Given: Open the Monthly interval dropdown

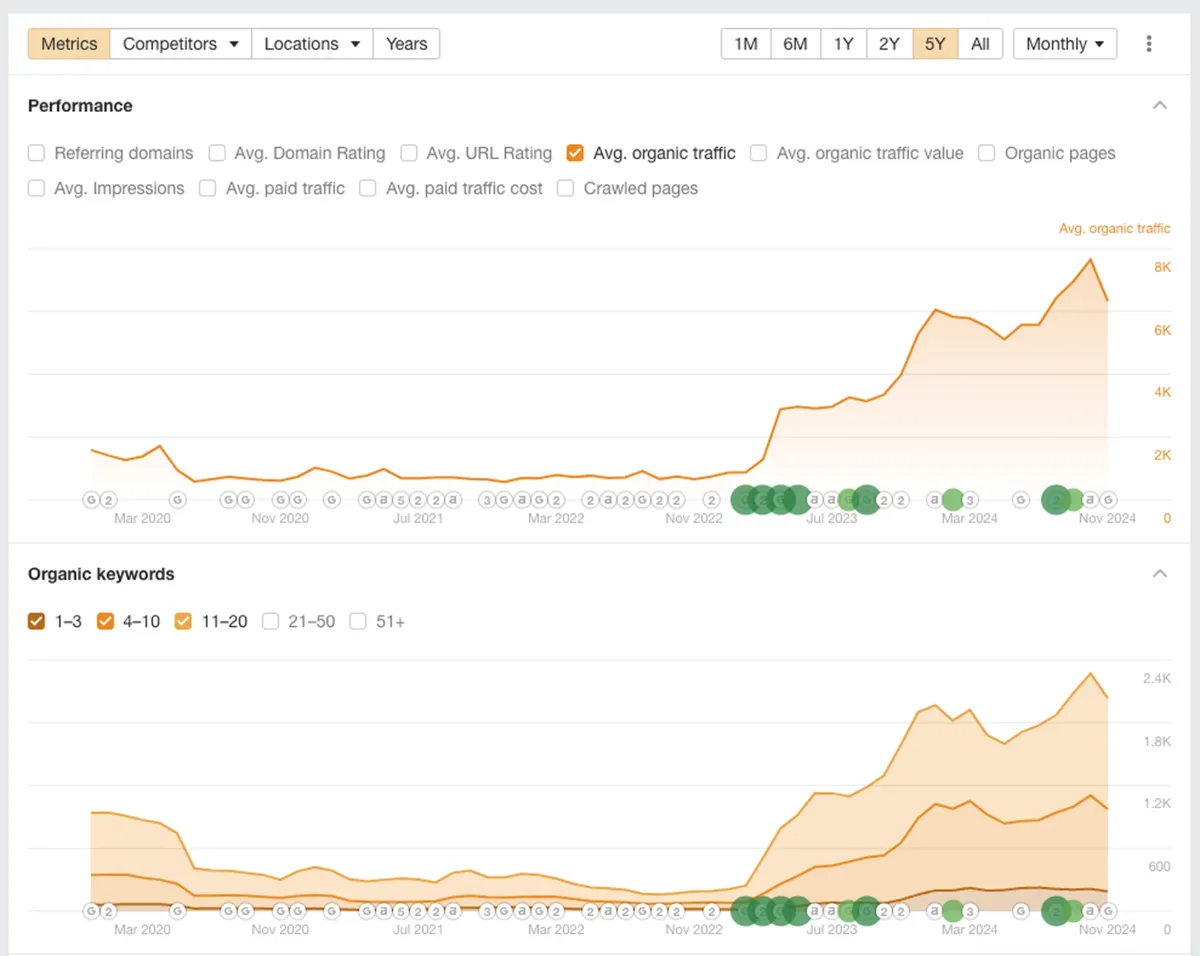Looking at the screenshot, I should coord(1065,44).
